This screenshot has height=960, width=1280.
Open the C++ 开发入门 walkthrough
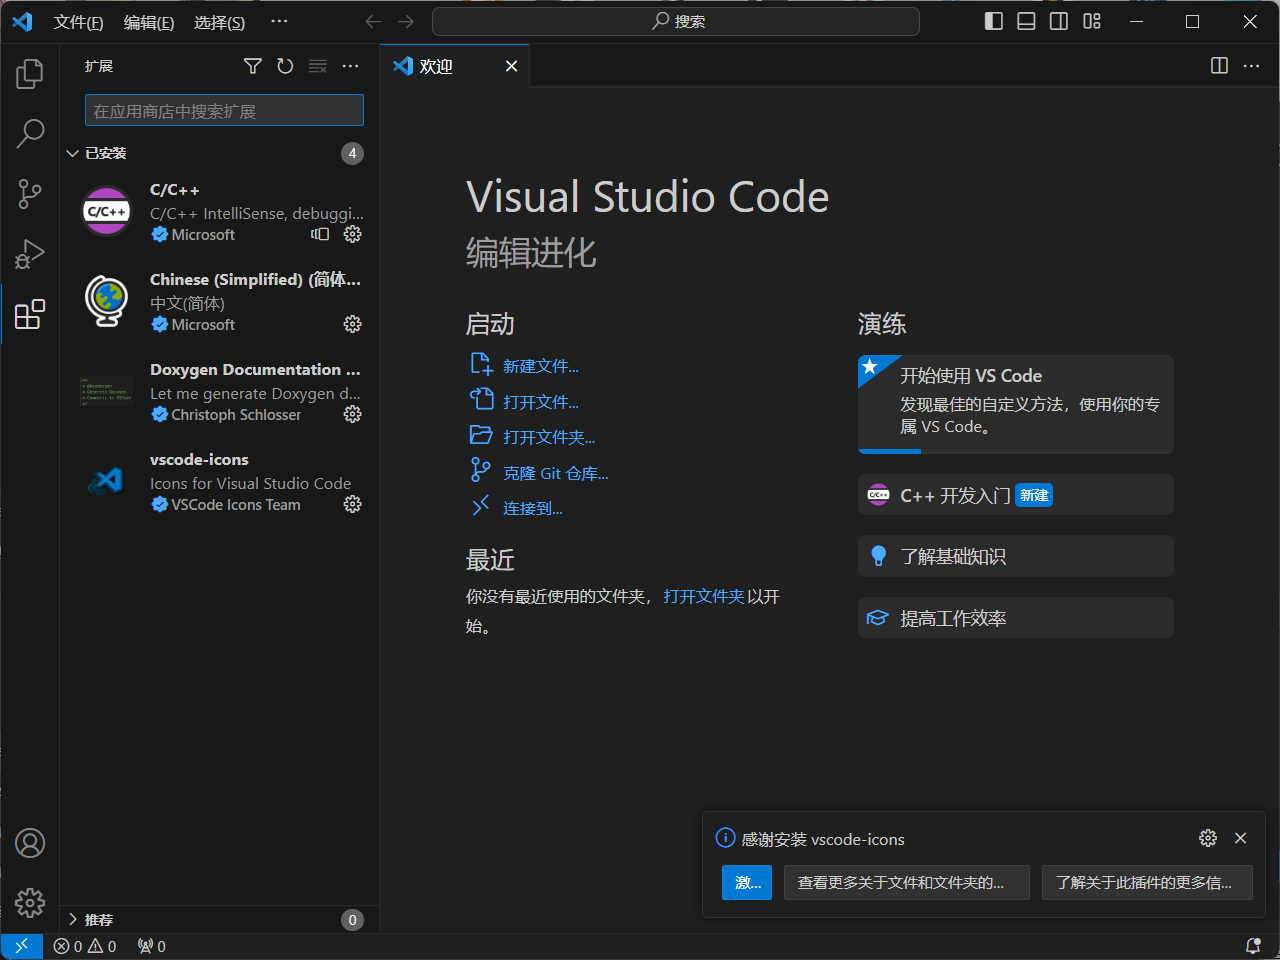(1015, 495)
